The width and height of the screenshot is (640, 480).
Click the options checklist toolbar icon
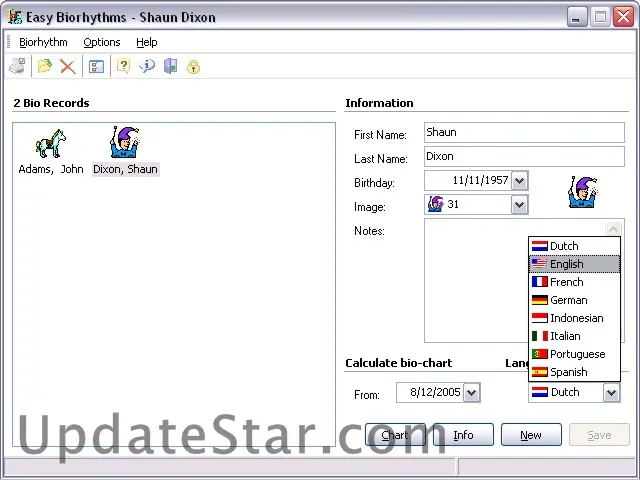click(x=96, y=66)
